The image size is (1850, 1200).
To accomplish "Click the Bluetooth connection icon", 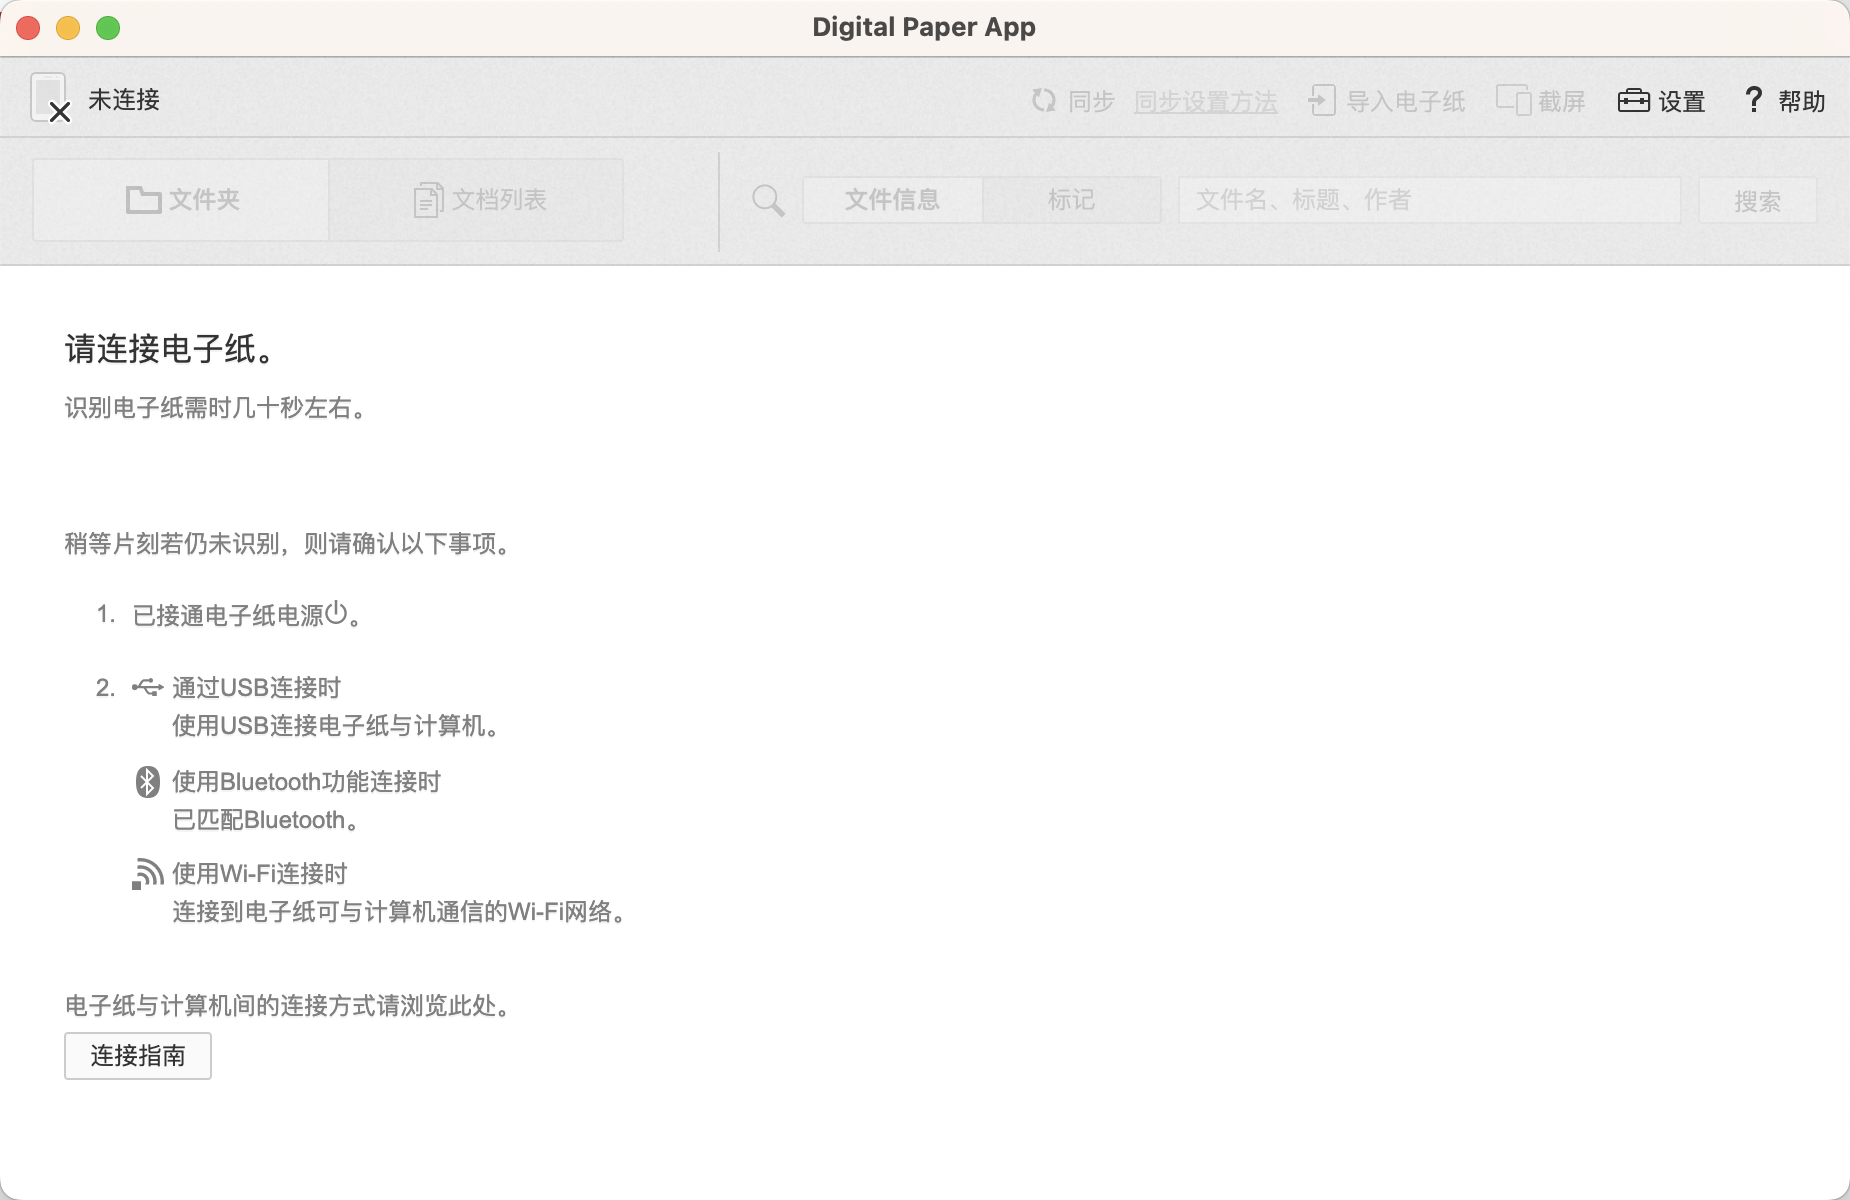I will 147,781.
